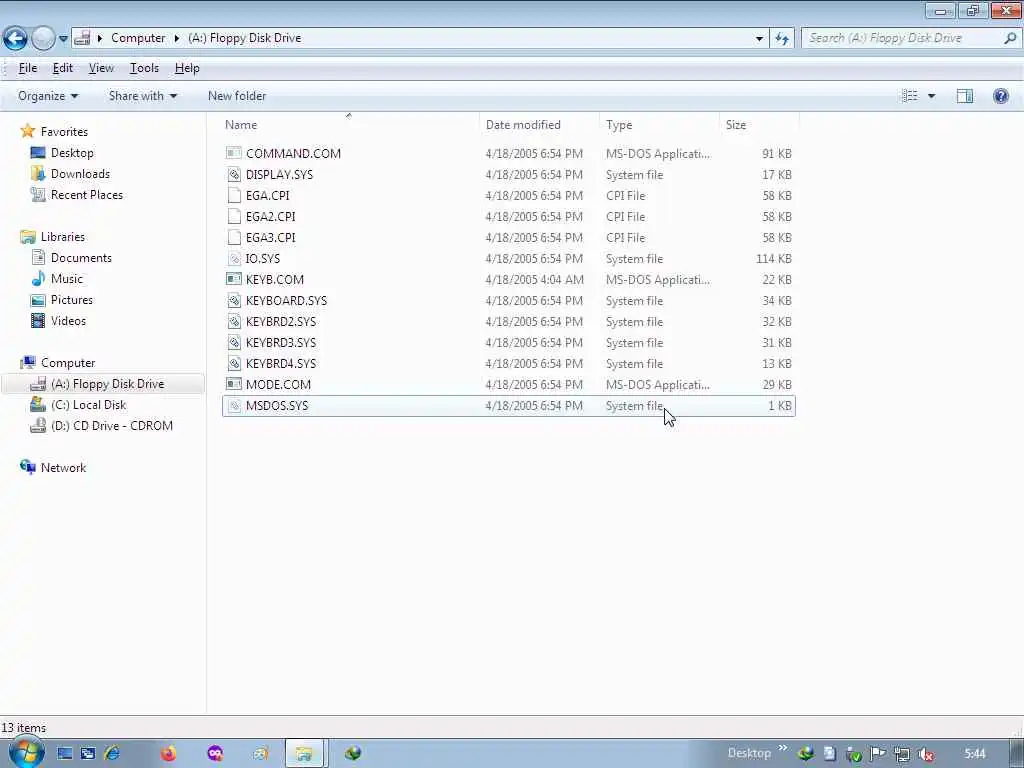This screenshot has height=768, width=1024.
Task: Click the EGA2.CPI file icon
Action: [234, 216]
